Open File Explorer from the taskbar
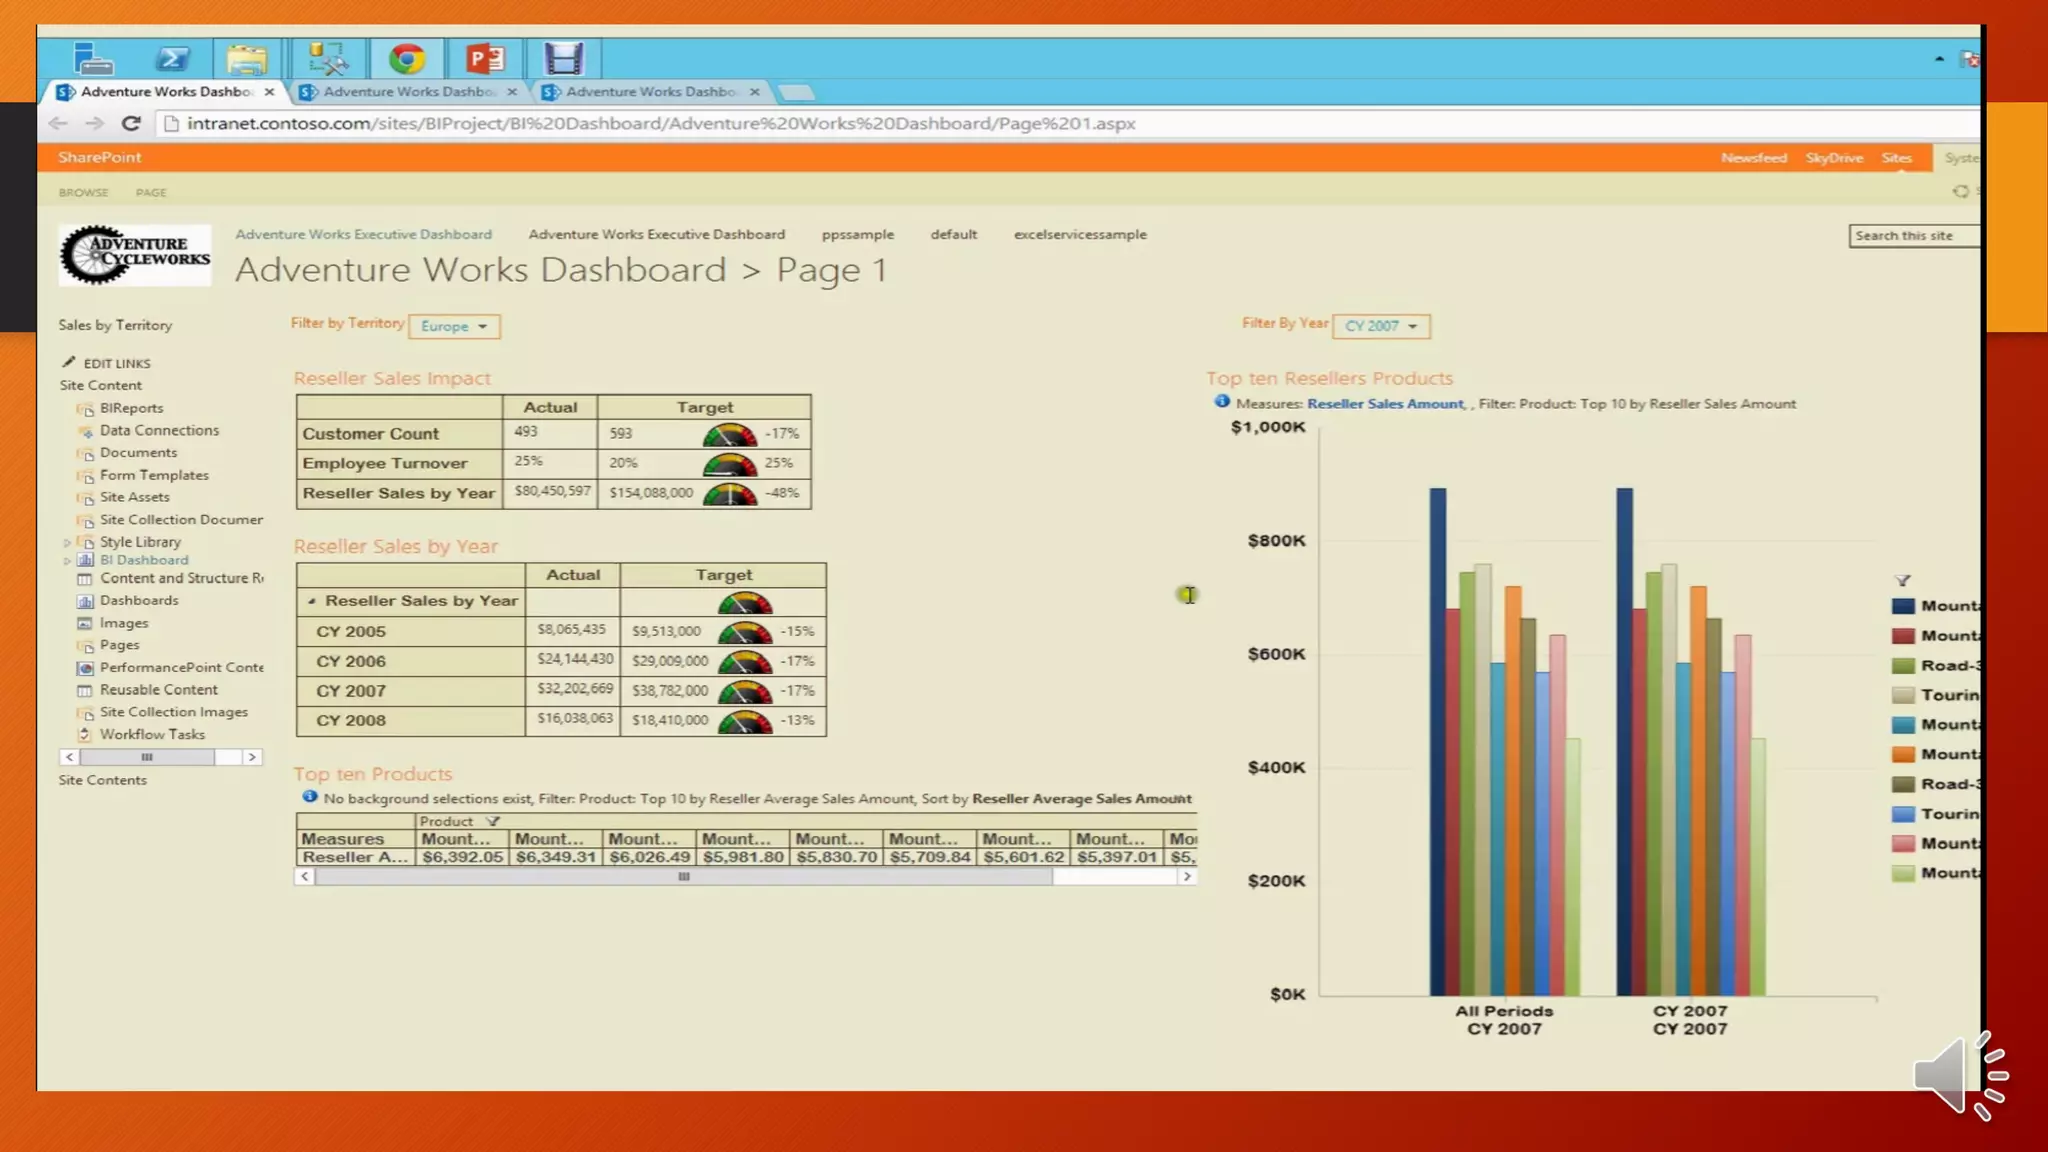The width and height of the screenshot is (2048, 1152). coord(246,59)
